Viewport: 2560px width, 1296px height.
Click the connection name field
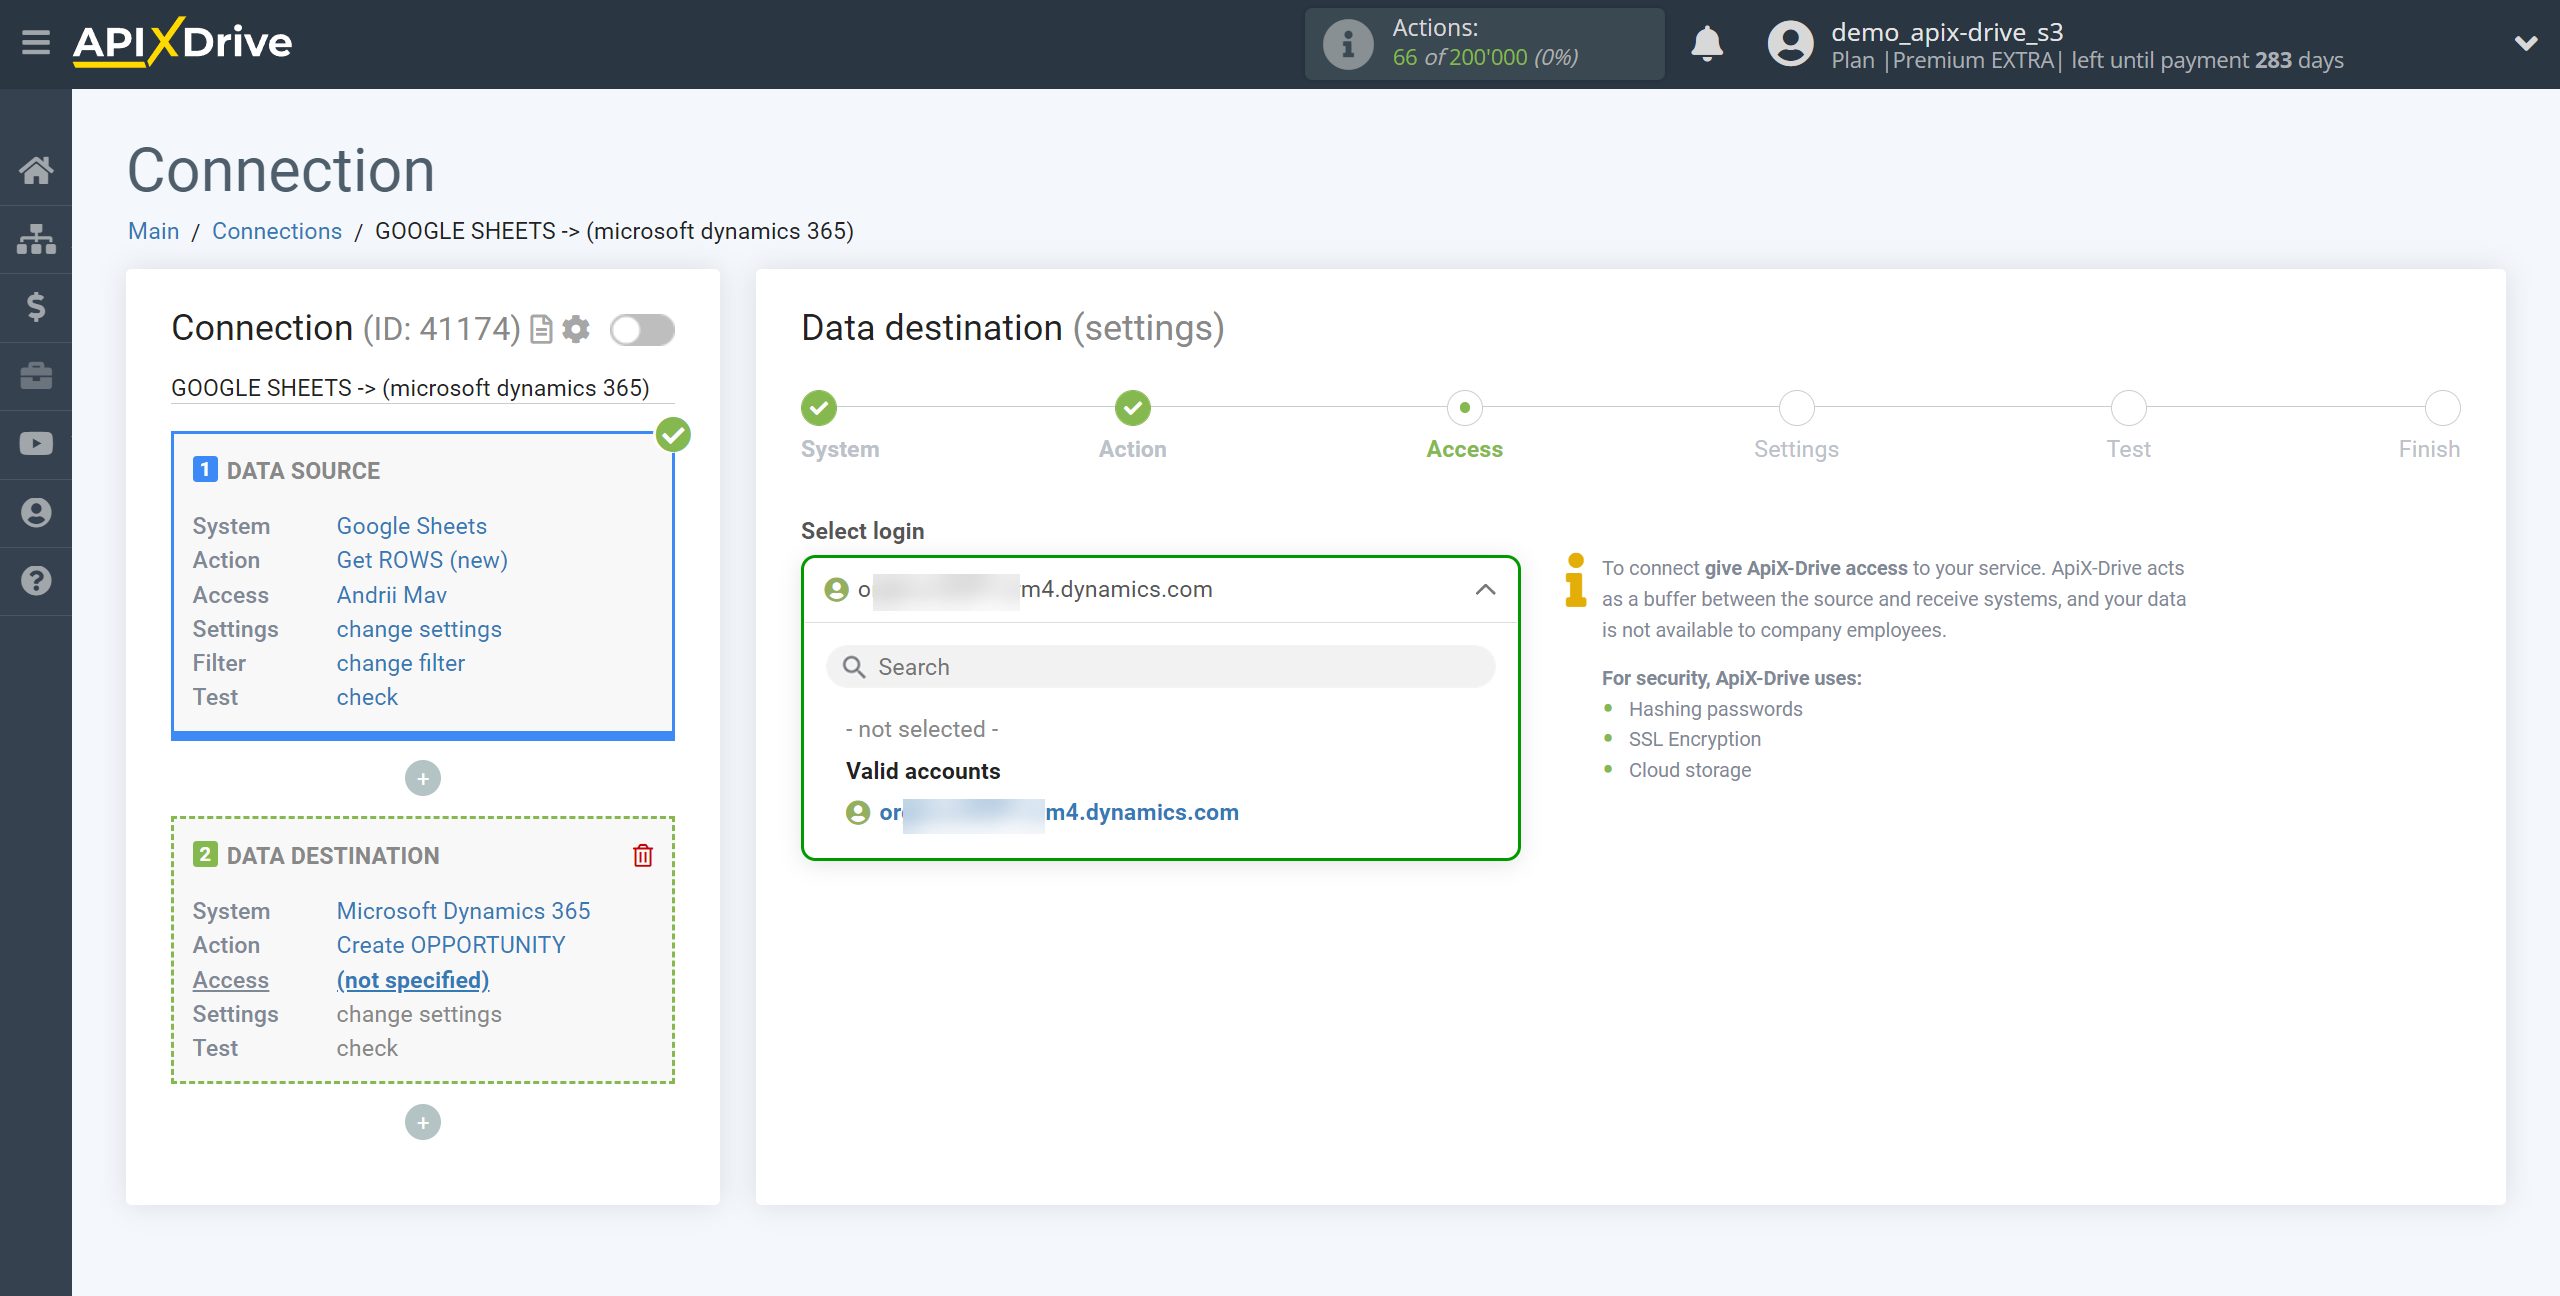click(422, 388)
